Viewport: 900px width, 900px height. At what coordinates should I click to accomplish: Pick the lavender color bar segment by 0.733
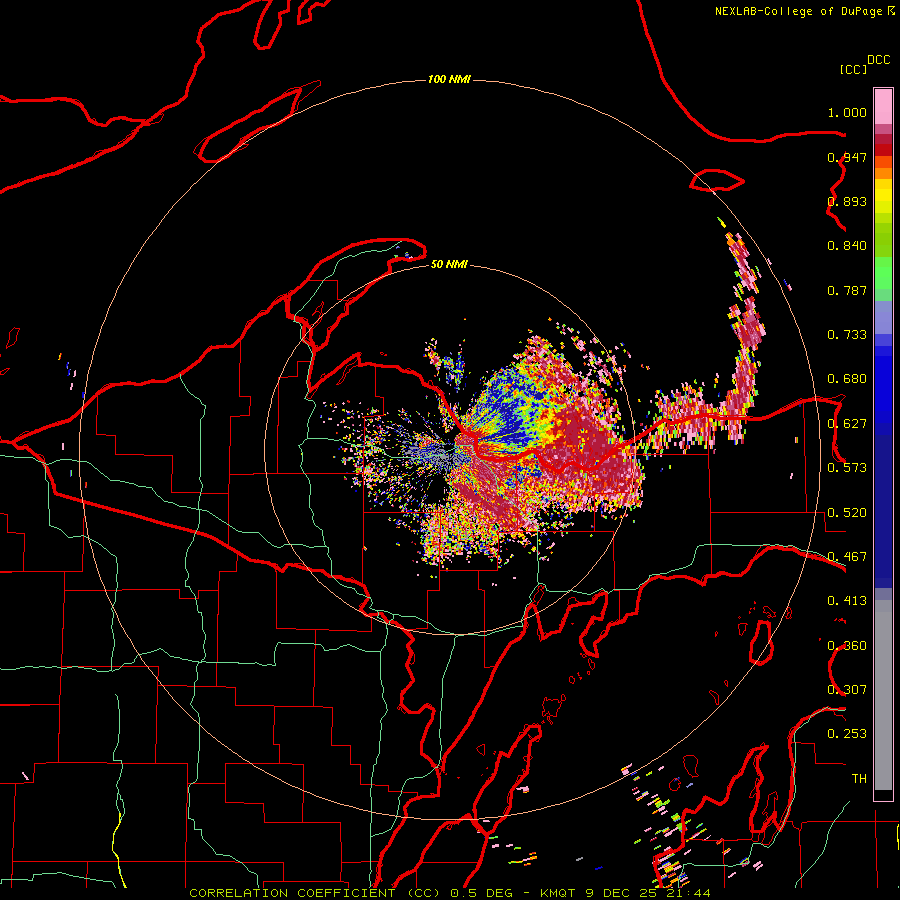click(x=883, y=317)
